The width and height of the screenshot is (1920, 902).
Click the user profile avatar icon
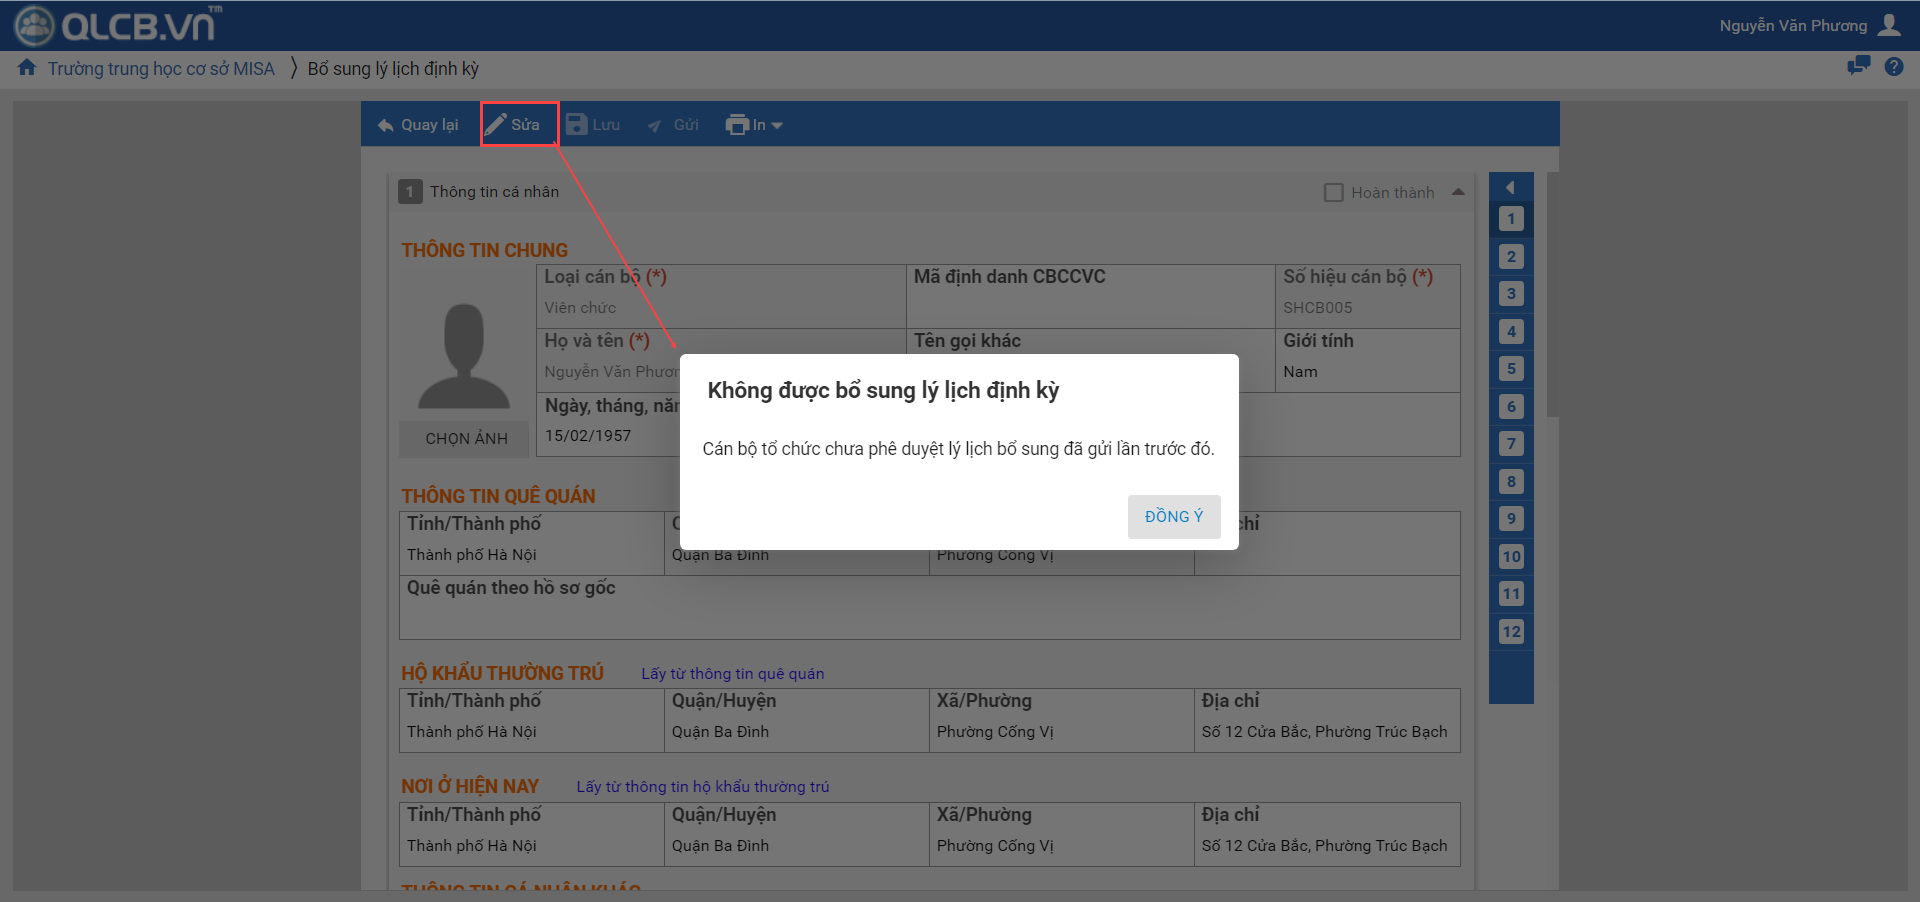point(1889,25)
